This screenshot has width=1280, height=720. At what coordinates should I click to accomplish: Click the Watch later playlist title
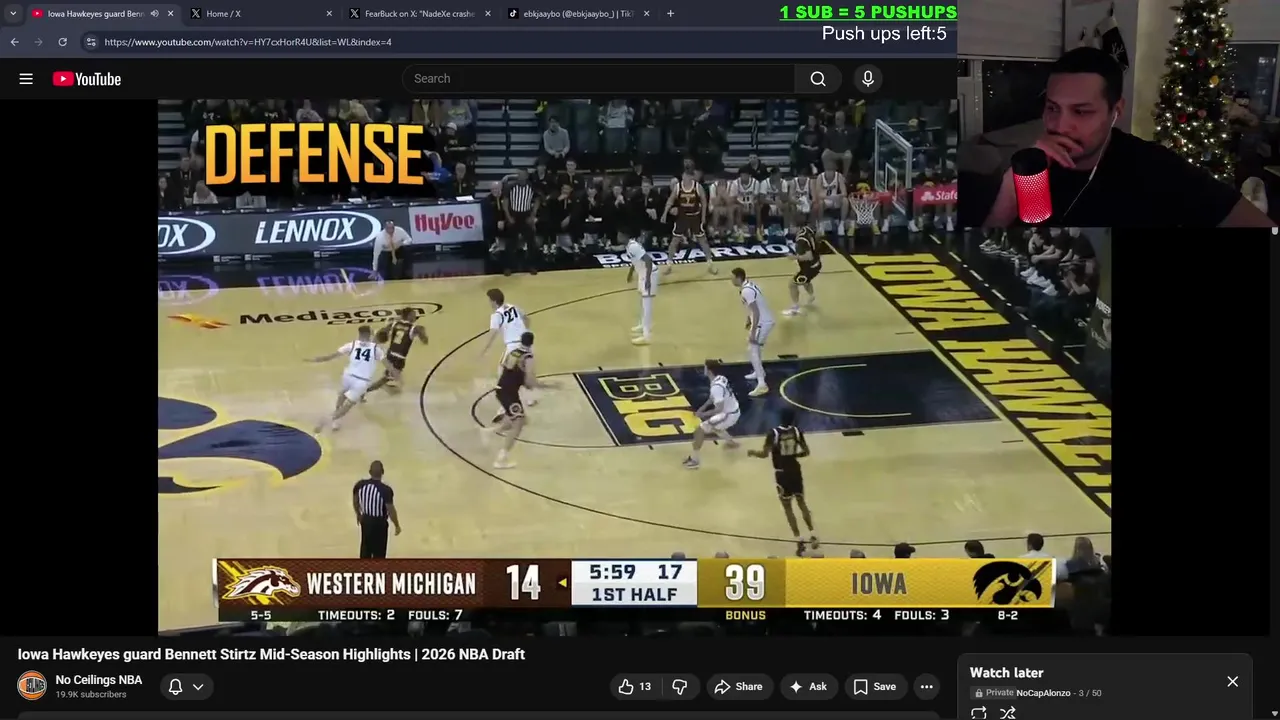point(1006,673)
